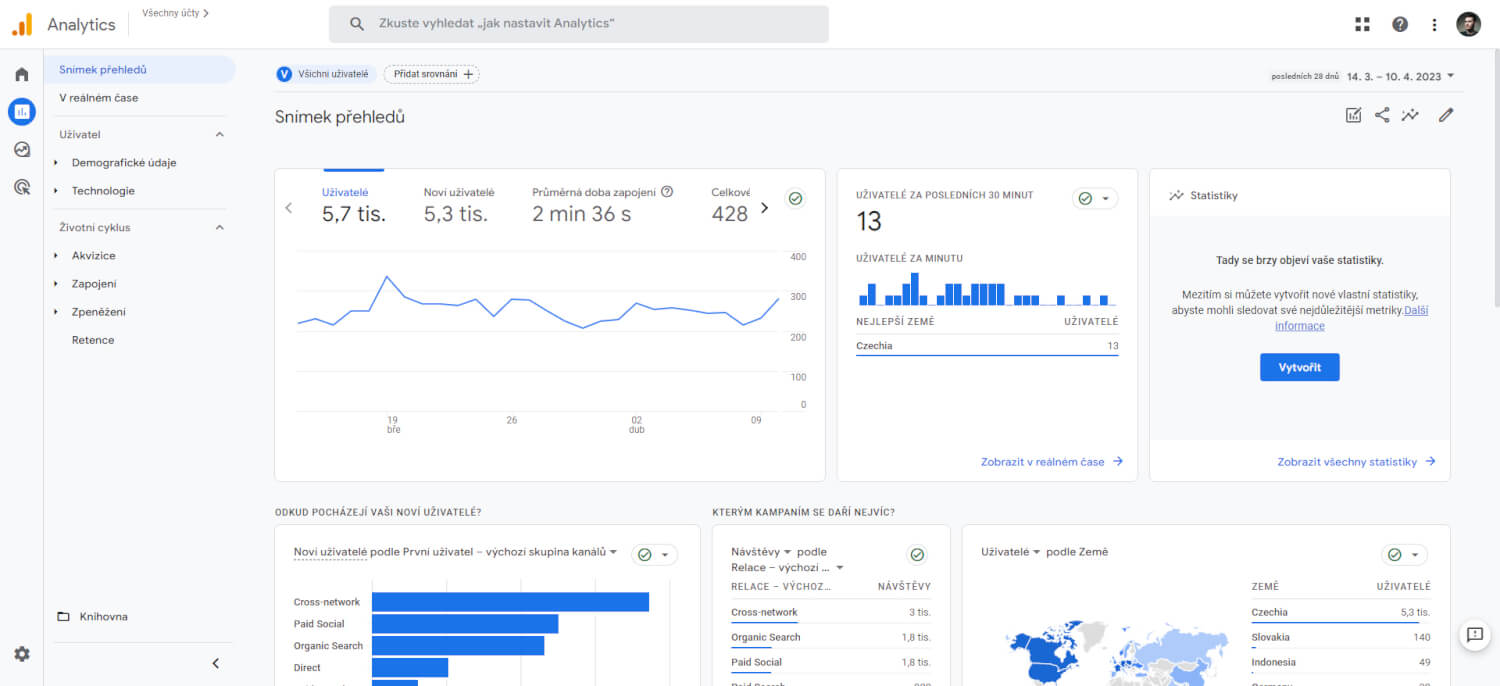Viewport: 1500px width, 686px height.
Task: Edit the report with the pencil icon
Action: (1445, 114)
